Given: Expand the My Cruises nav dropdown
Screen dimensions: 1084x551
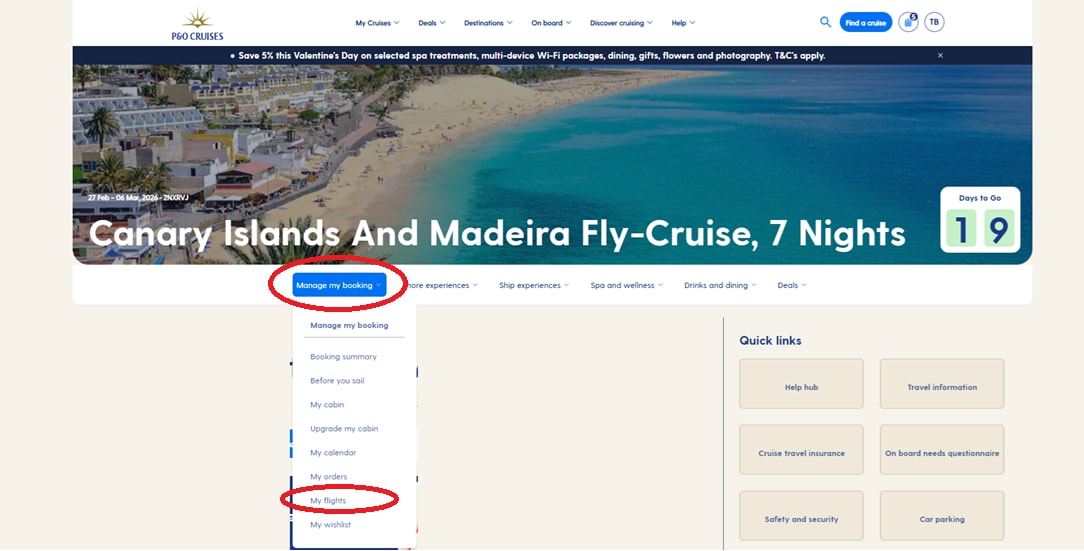Looking at the screenshot, I should tap(377, 23).
